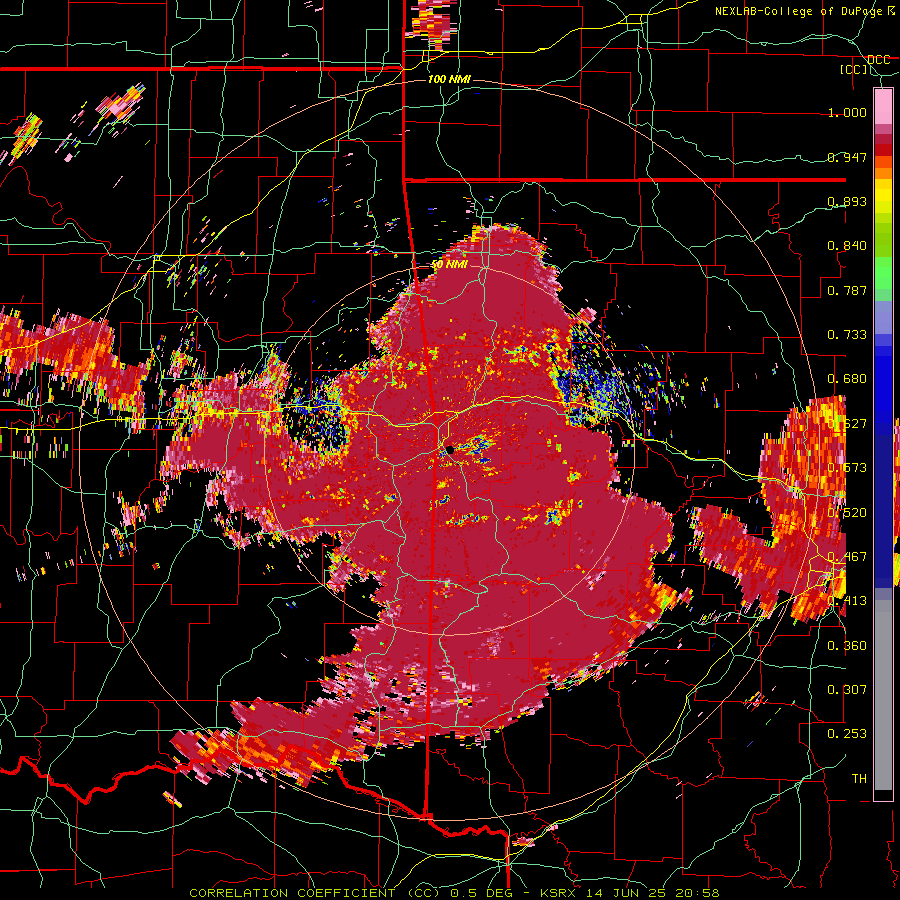Image resolution: width=900 pixels, height=900 pixels.
Task: Pick the pink top segment of the color bar
Action: [x=883, y=107]
